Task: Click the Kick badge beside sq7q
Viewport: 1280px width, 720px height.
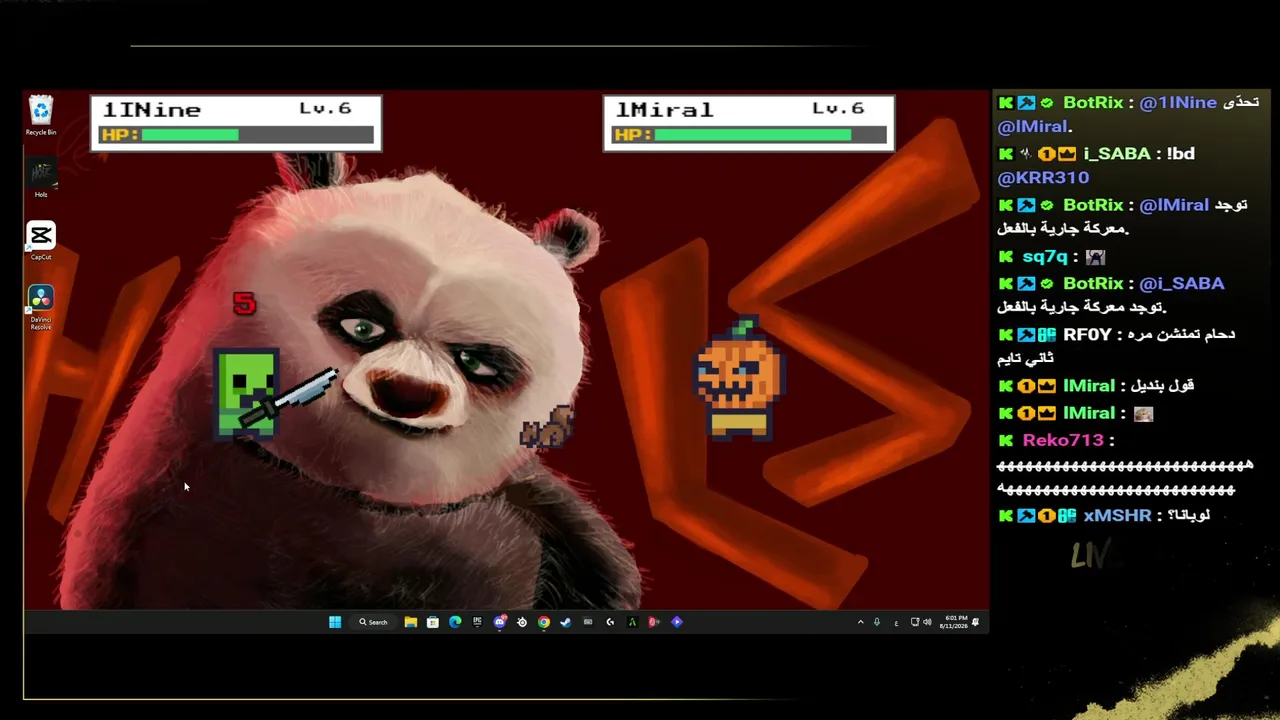Action: point(1006,257)
